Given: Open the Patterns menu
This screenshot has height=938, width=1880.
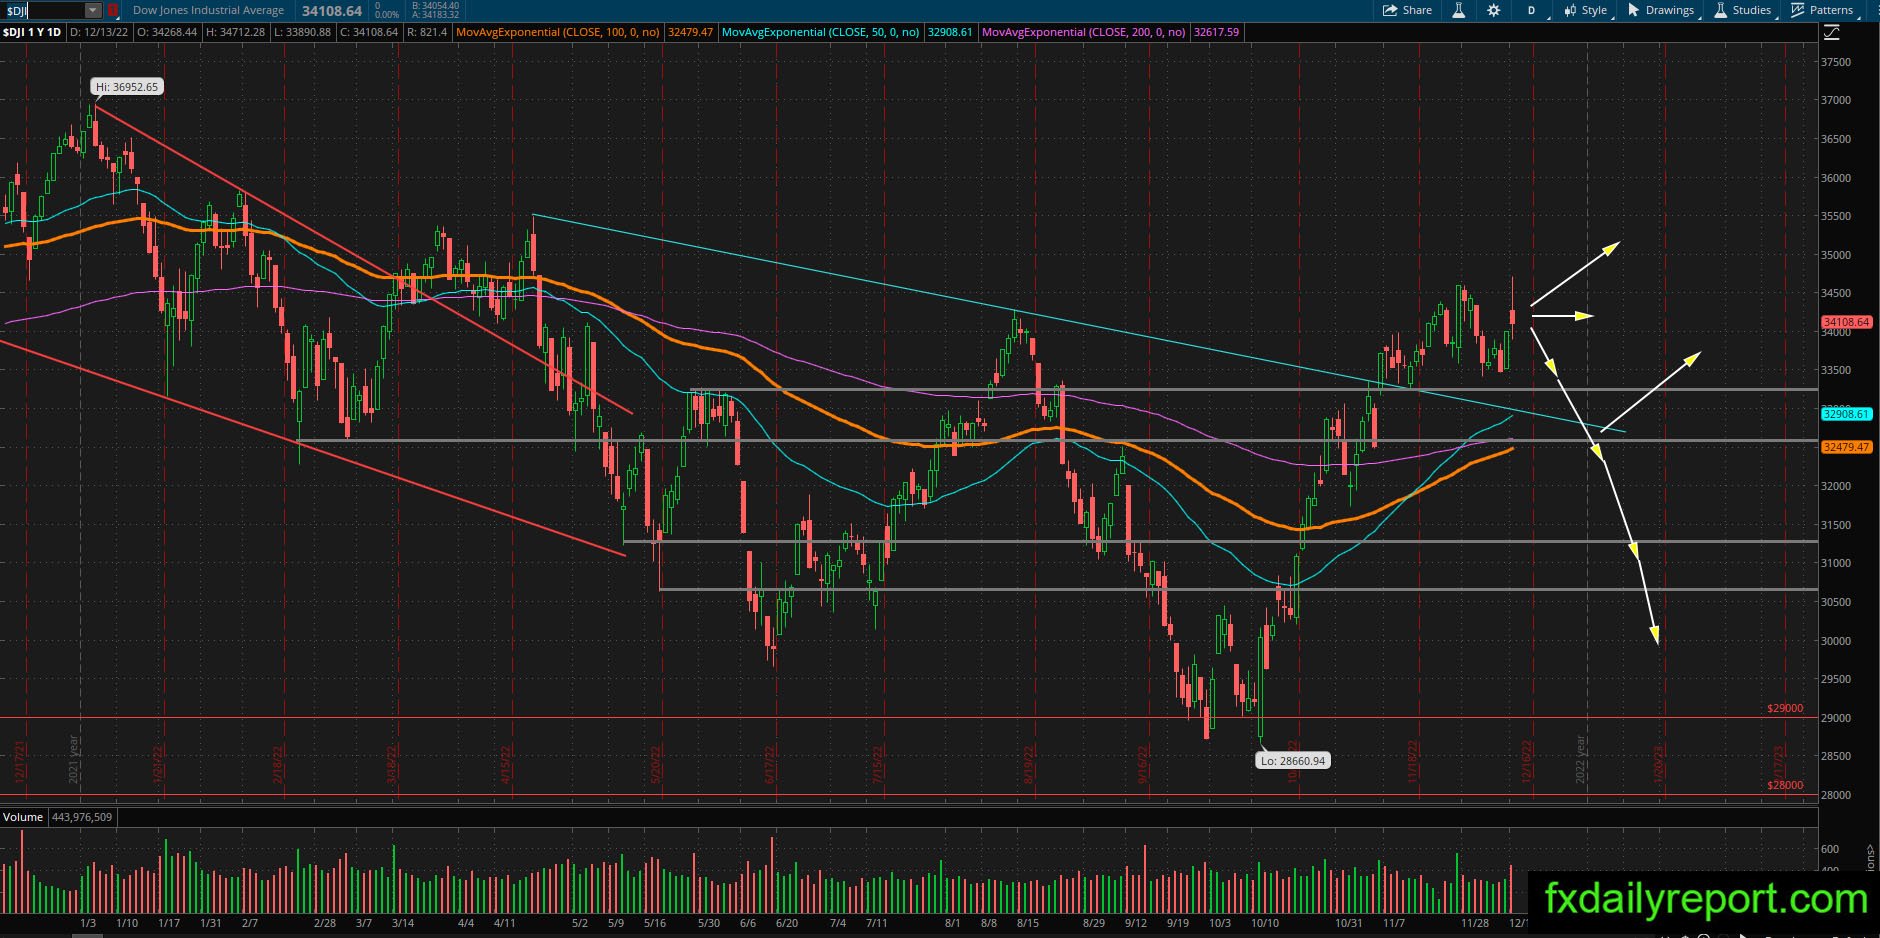Looking at the screenshot, I should tap(1823, 10).
